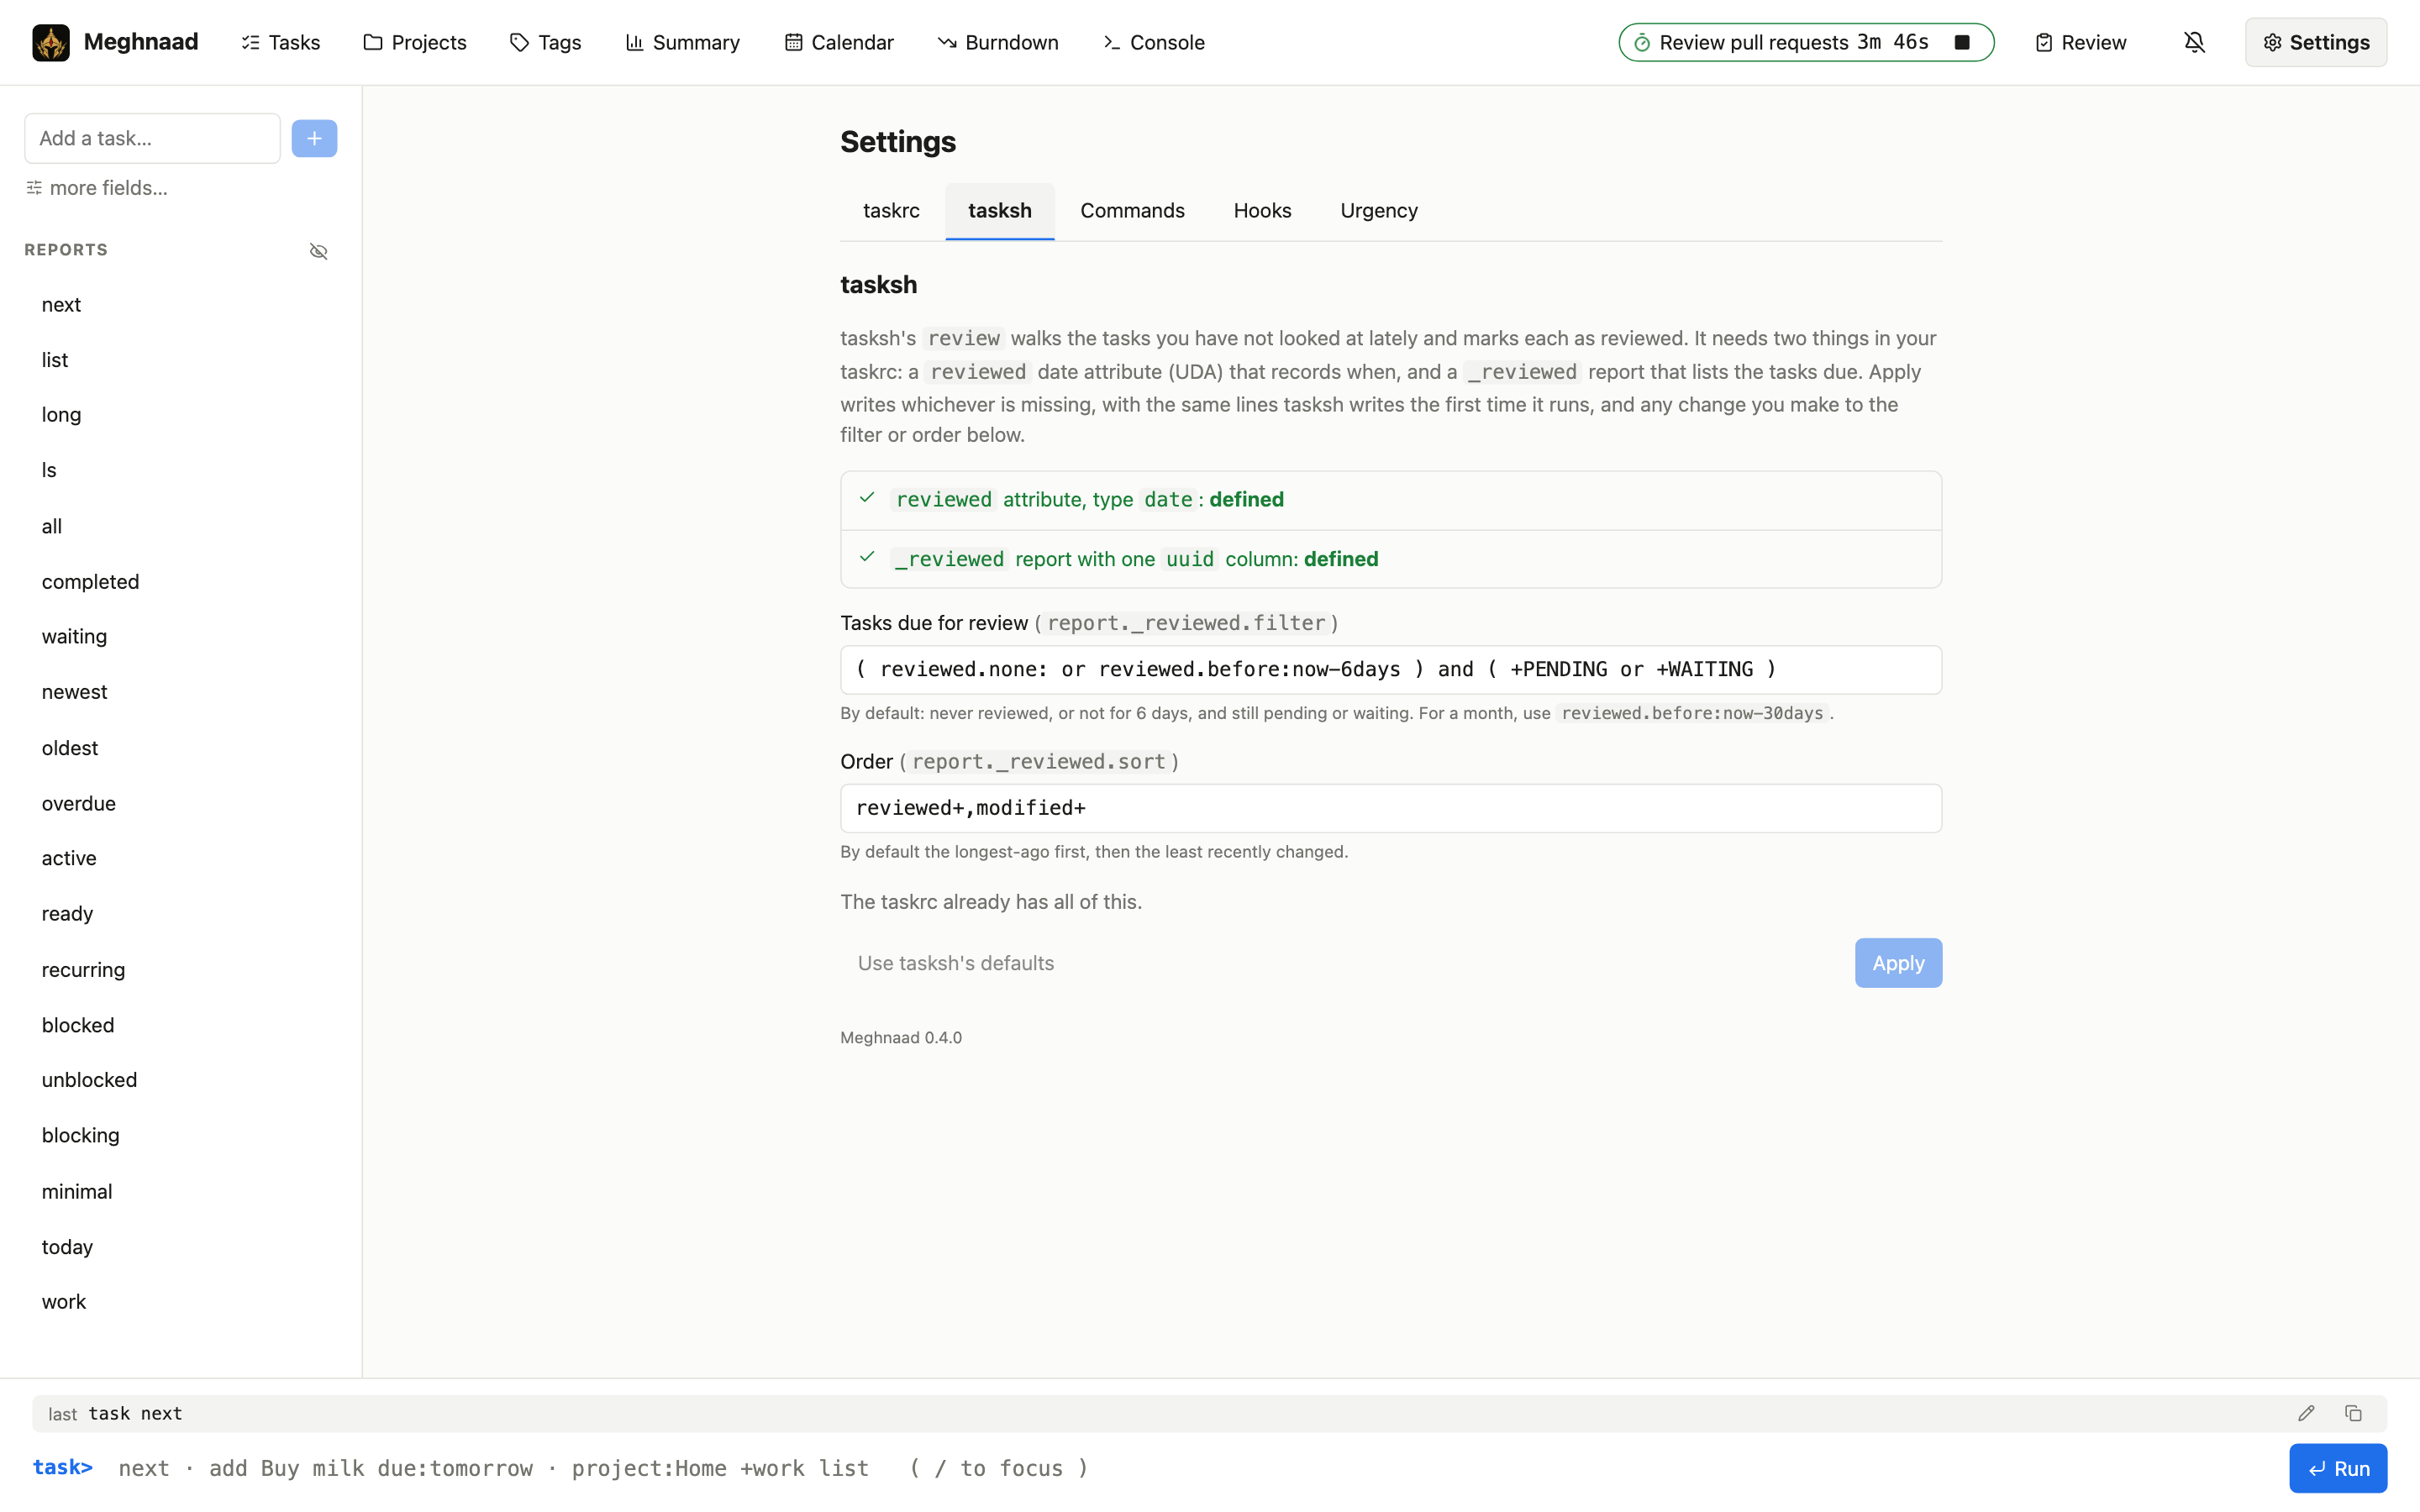Click Use tasksh's defaults button
The width and height of the screenshot is (2420, 1512).
[x=956, y=963]
